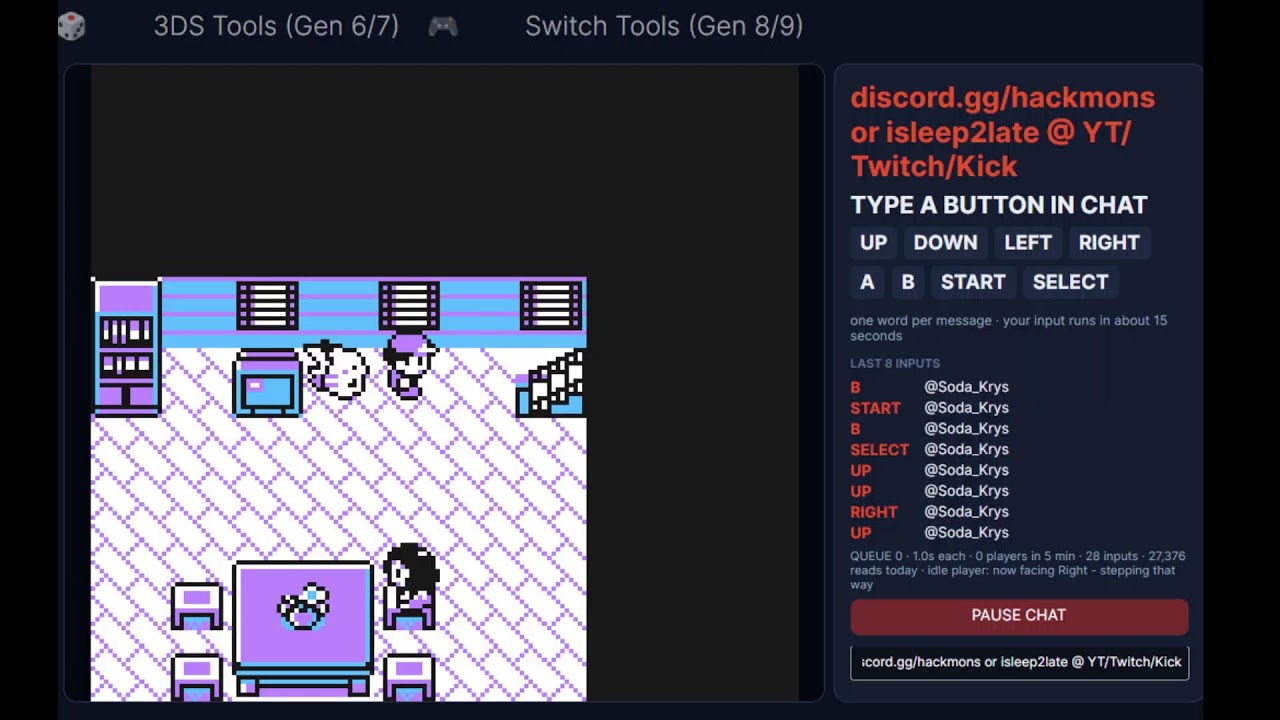Click the 'one word per message' hint text

click(x=1008, y=328)
